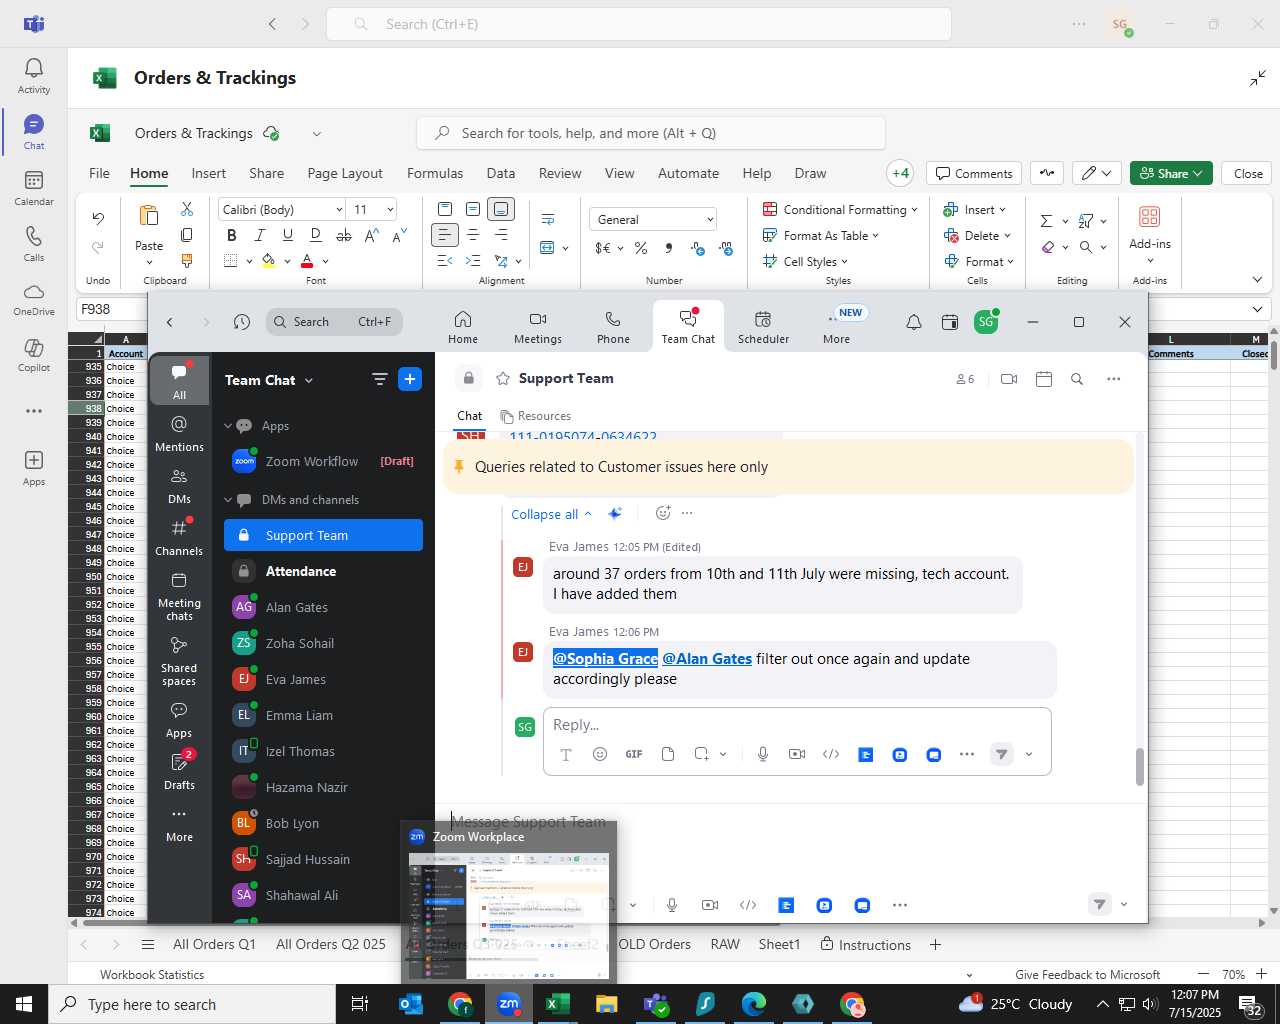Screen dimensions: 1280x1024
Task: Open the Data ribbon tab
Action: coord(501,173)
